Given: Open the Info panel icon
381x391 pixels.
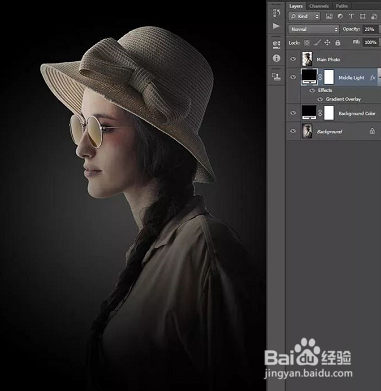Looking at the screenshot, I should (x=276, y=58).
